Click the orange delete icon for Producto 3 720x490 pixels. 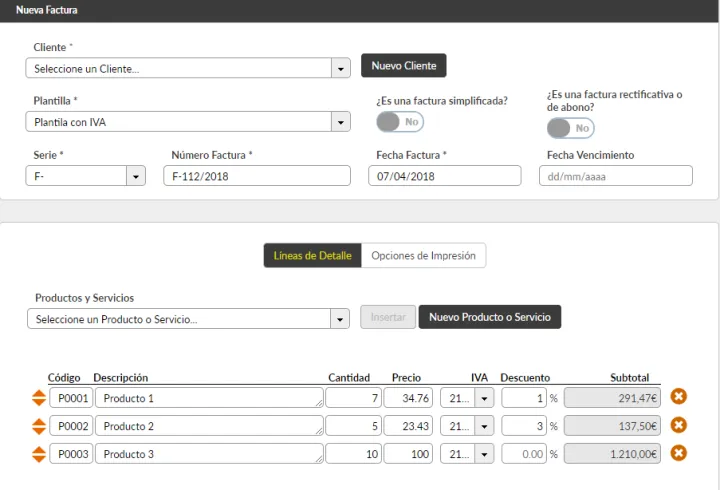click(678, 454)
